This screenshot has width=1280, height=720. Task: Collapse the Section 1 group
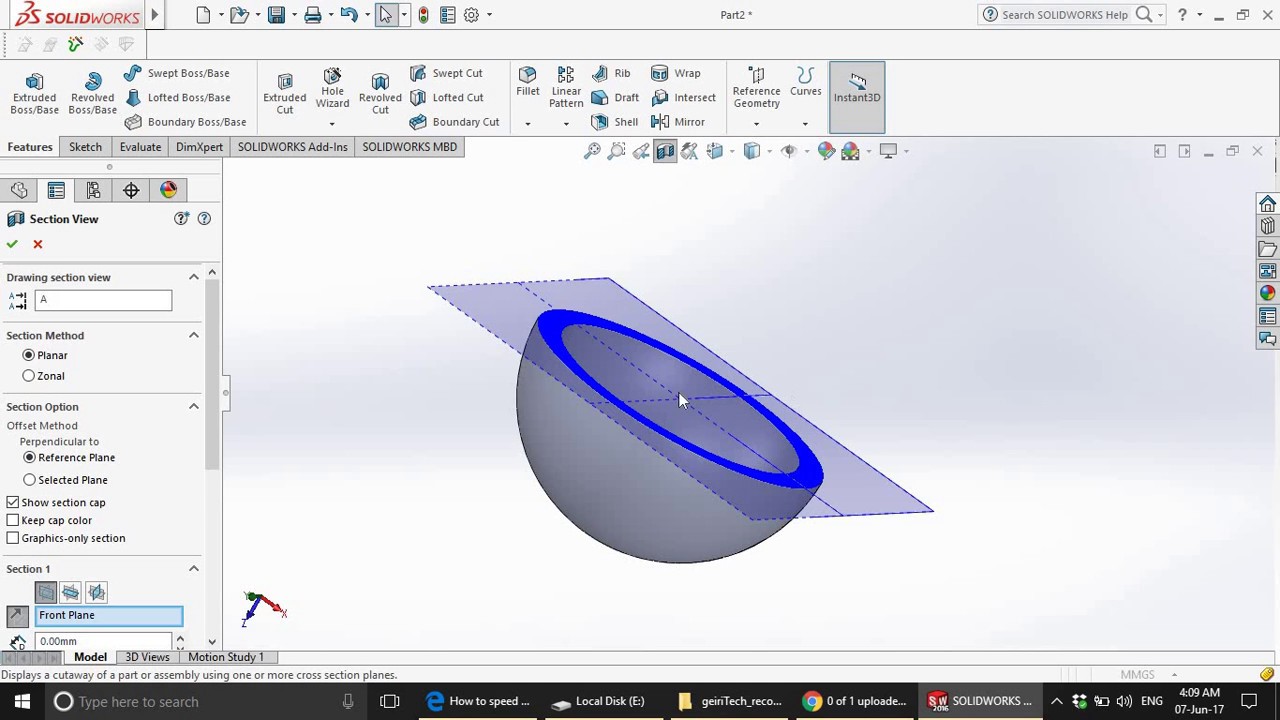194,568
